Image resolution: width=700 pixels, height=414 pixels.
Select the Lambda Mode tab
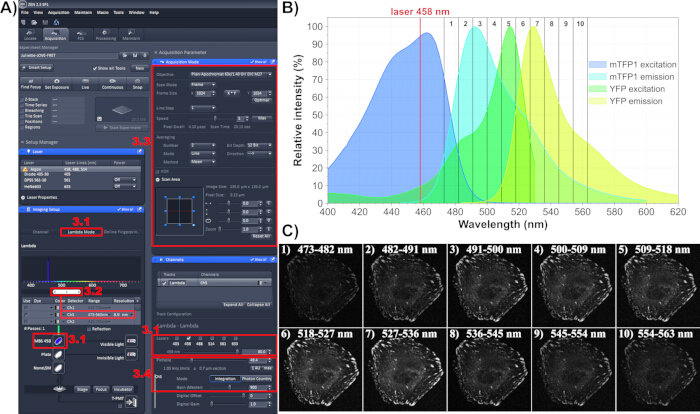pos(81,232)
